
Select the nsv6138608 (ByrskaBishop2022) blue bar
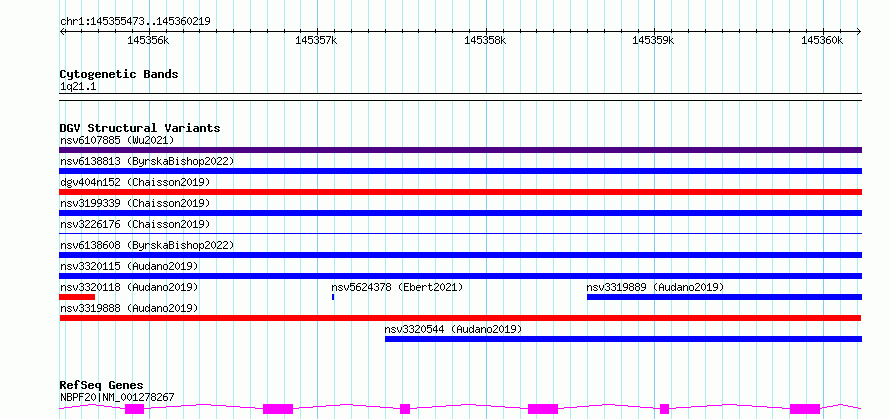[460, 255]
